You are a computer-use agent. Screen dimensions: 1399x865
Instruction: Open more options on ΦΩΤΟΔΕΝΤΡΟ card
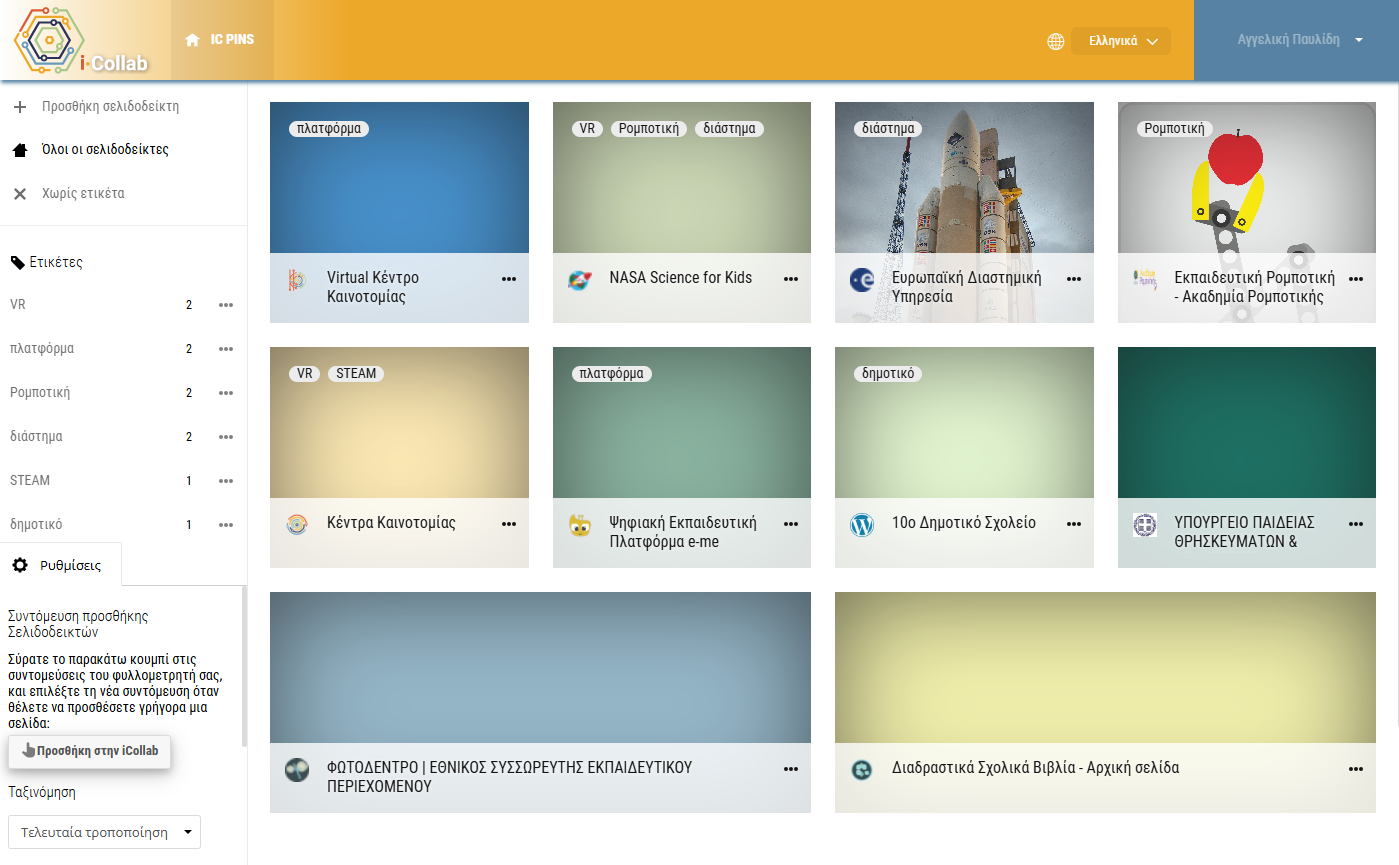(x=791, y=769)
